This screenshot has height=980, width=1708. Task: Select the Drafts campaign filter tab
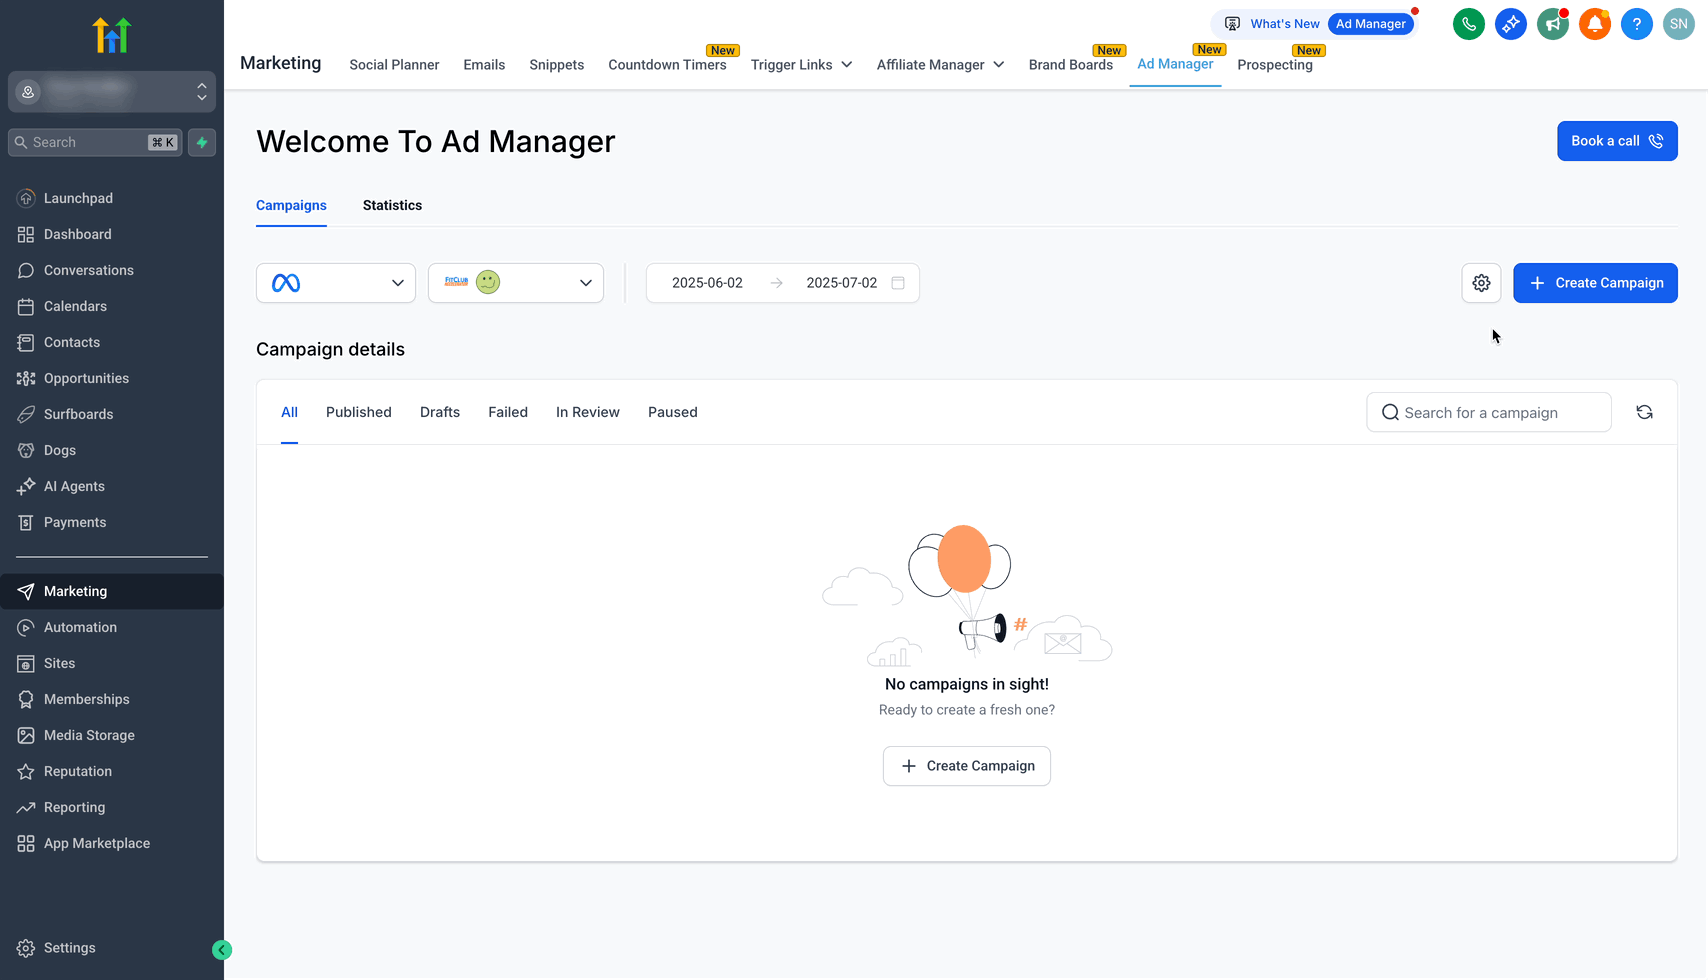coord(440,412)
